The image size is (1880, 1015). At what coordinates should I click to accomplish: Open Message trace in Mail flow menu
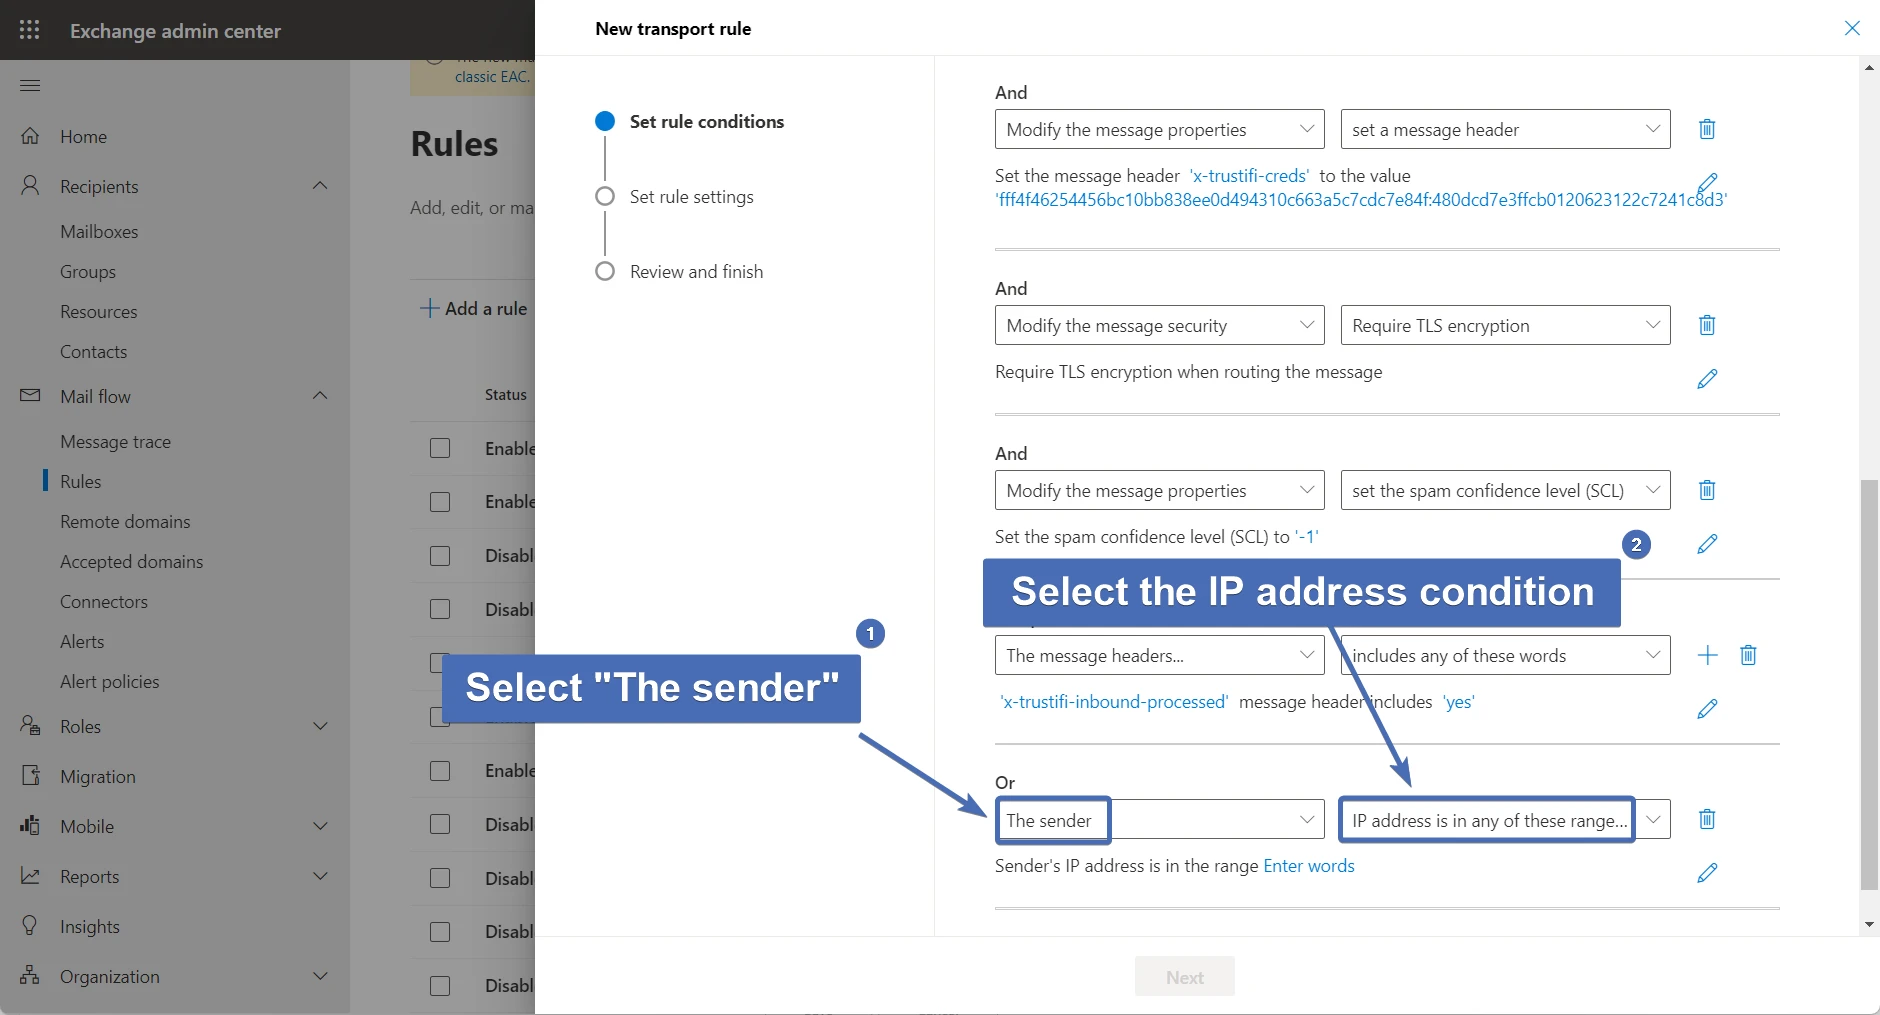tap(115, 442)
